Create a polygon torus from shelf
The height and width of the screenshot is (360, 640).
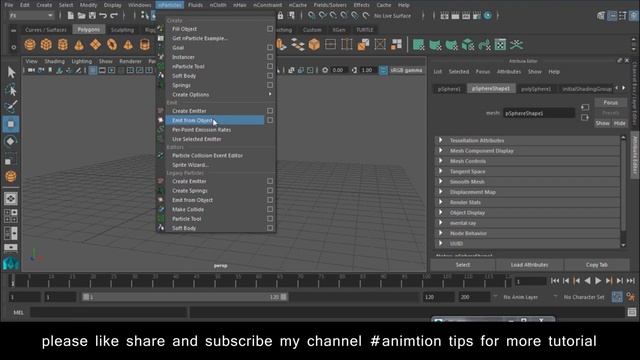(111, 44)
